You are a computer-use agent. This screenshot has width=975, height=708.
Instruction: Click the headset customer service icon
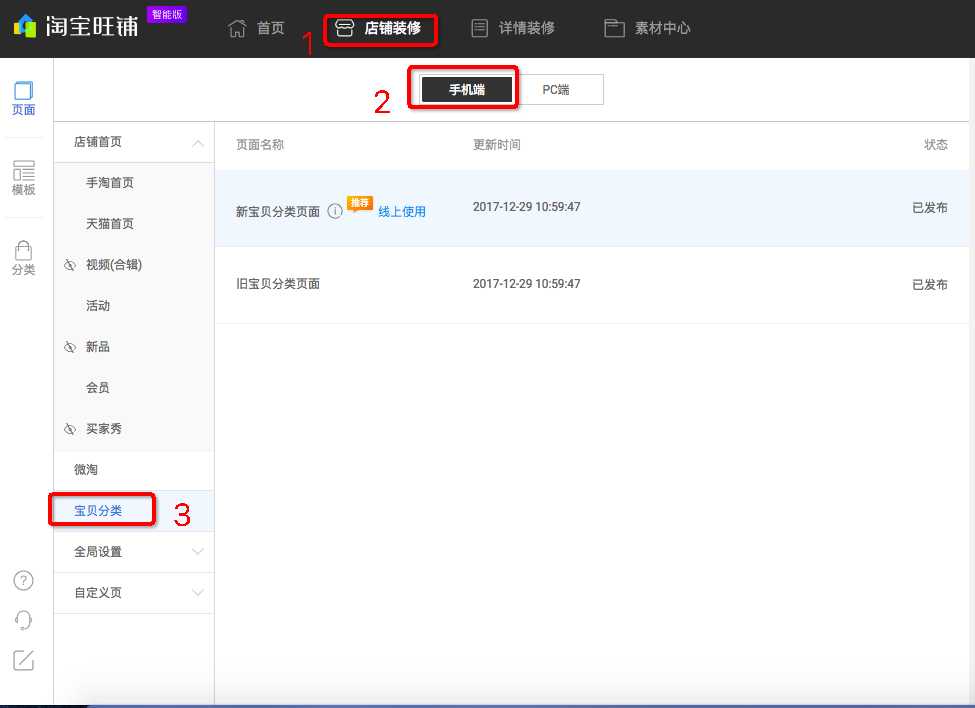24,620
